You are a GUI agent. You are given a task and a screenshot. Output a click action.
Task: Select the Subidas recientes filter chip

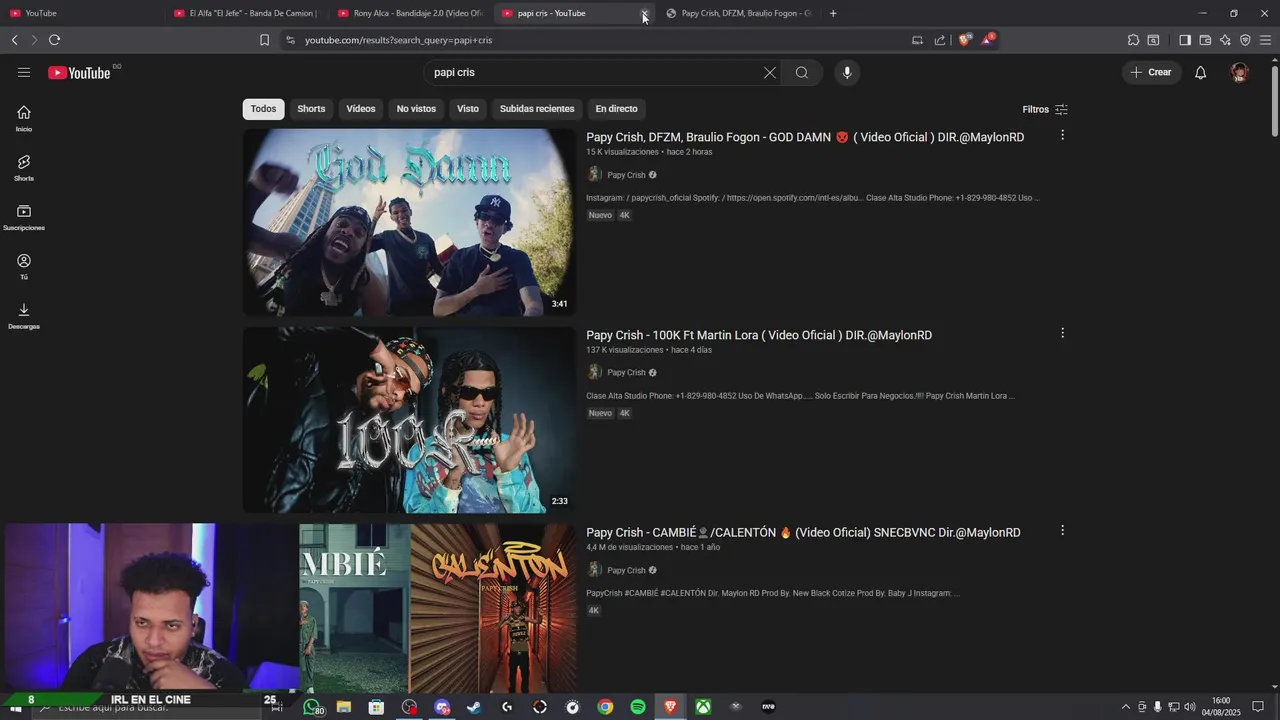pyautogui.click(x=537, y=109)
